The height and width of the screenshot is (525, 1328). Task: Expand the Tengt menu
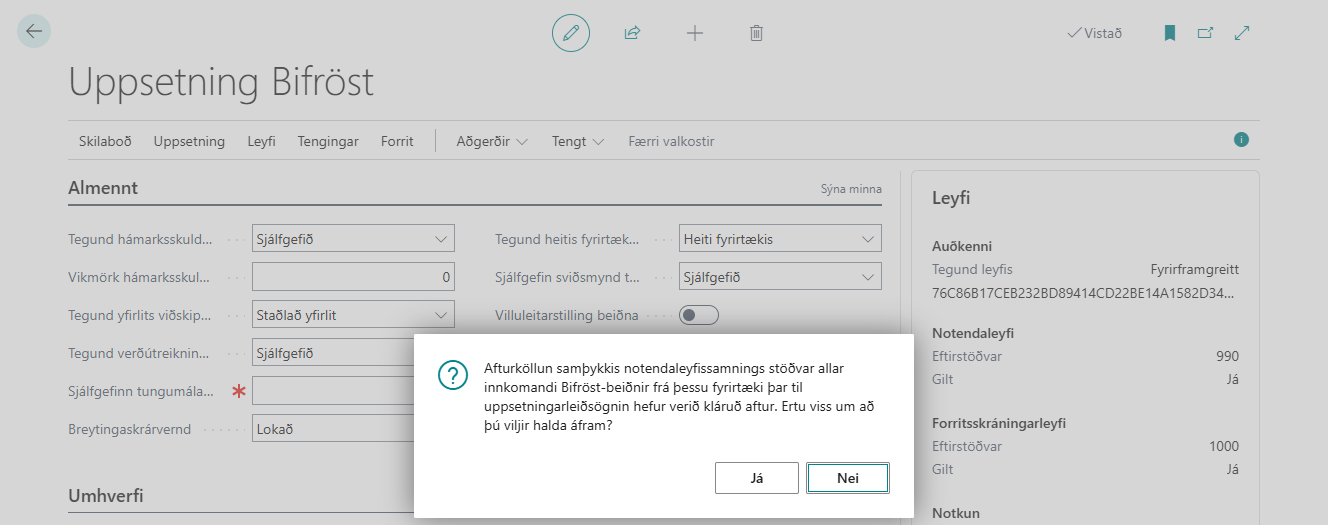click(578, 141)
